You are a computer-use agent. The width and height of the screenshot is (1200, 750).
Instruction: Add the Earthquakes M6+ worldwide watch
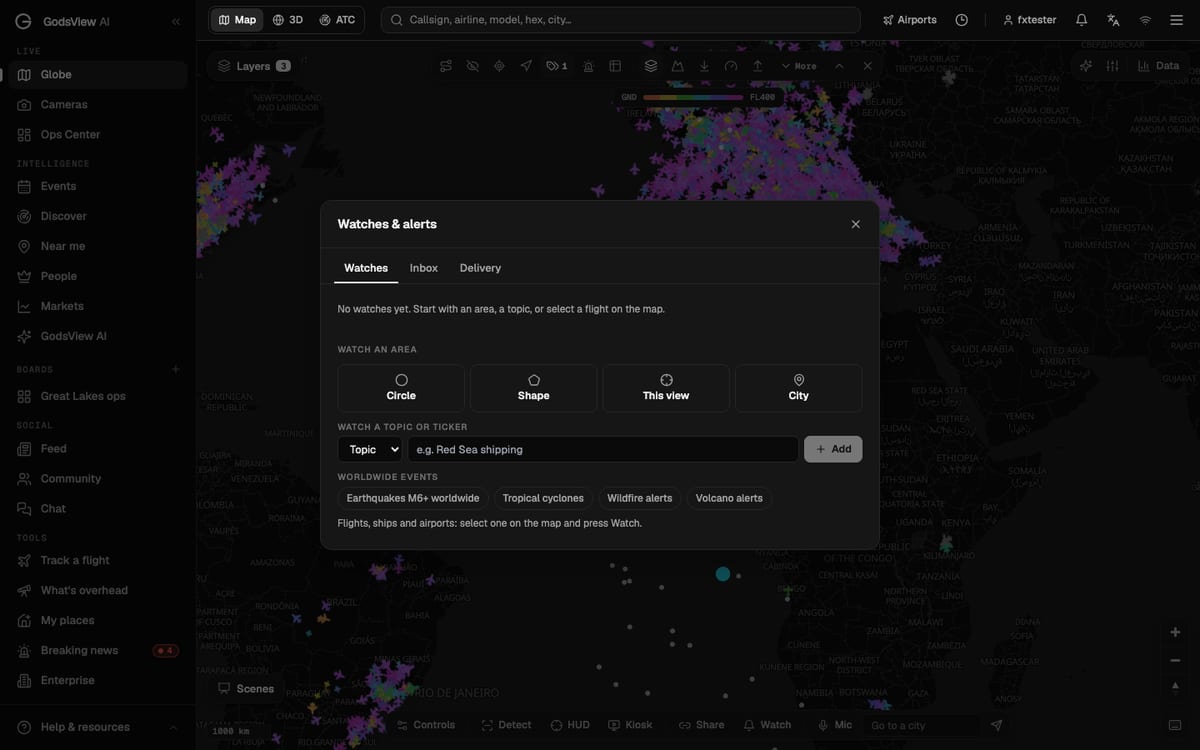click(x=413, y=498)
